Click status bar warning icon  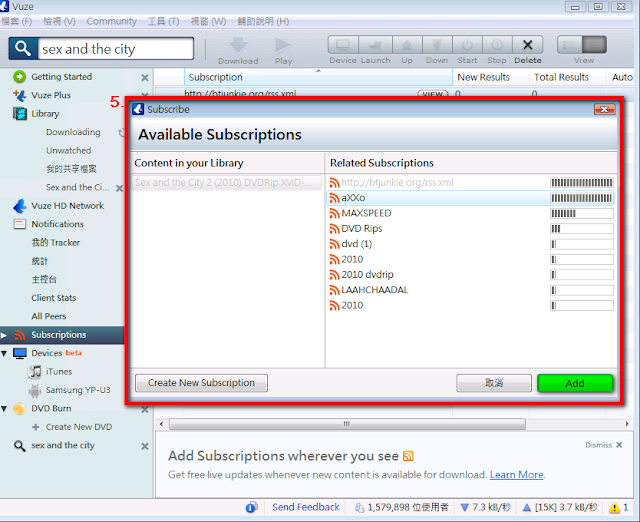tap(614, 507)
